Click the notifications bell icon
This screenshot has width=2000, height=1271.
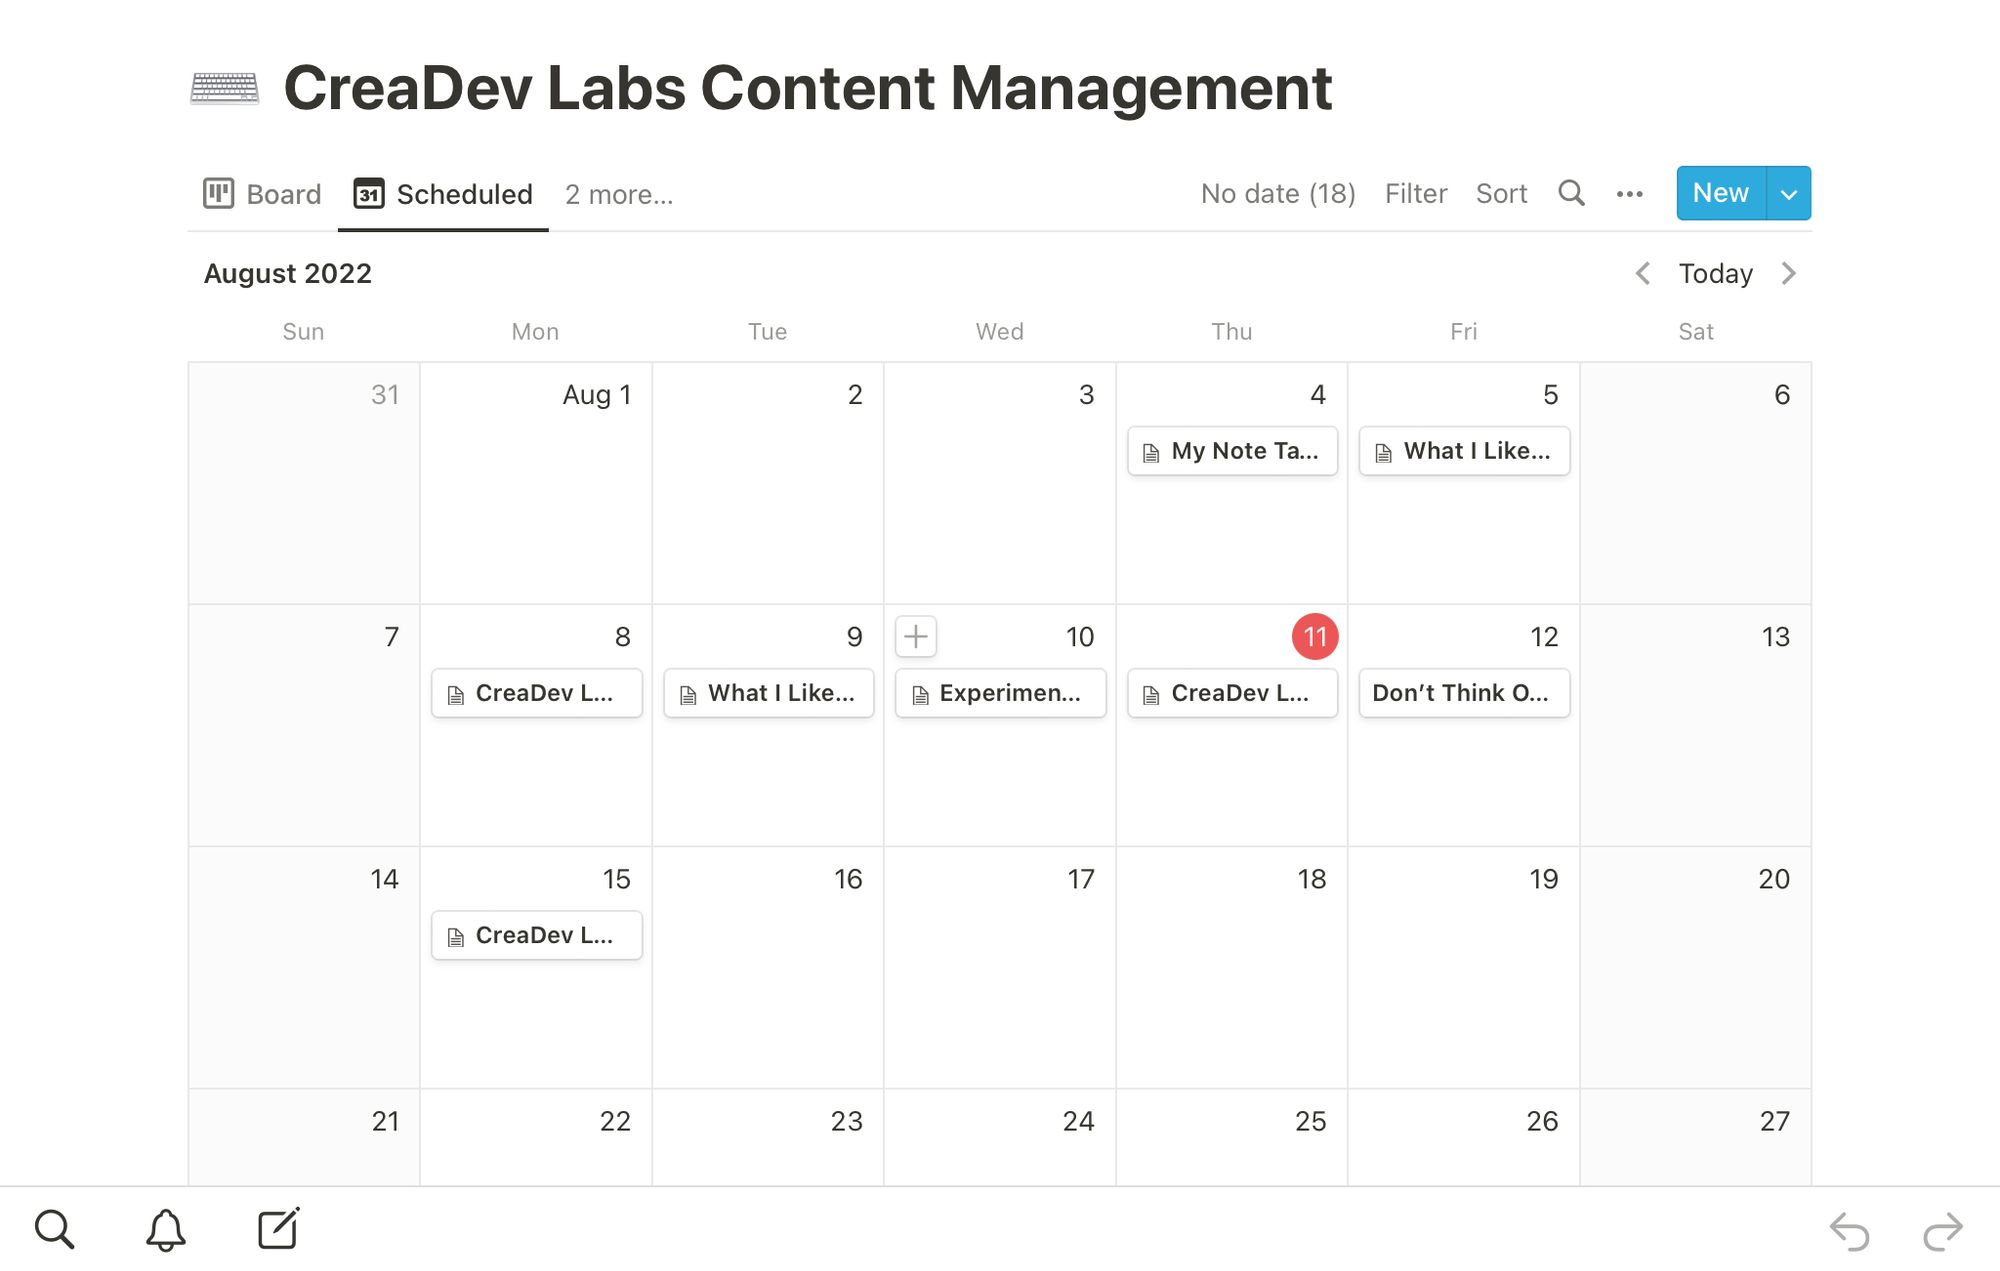(166, 1229)
